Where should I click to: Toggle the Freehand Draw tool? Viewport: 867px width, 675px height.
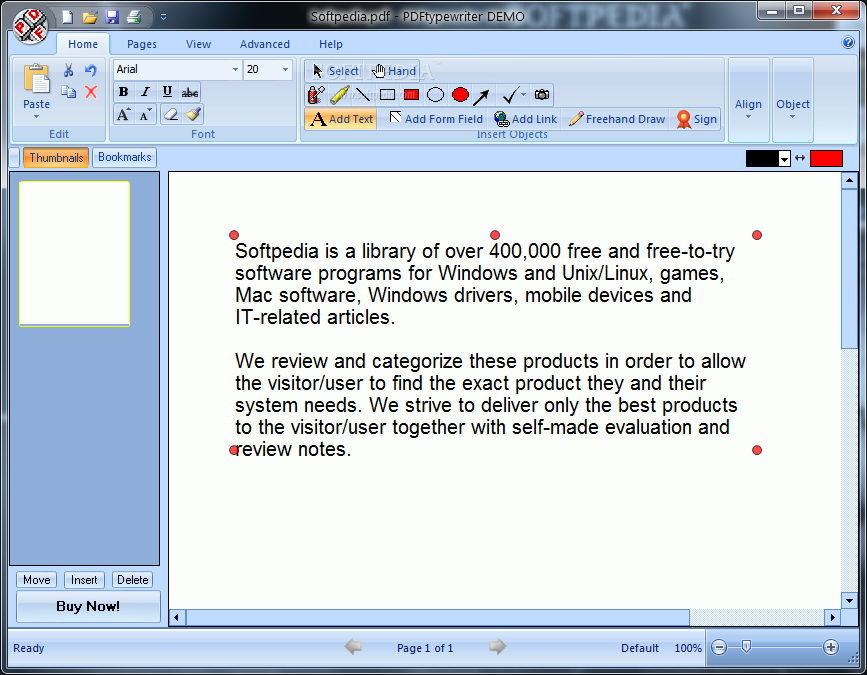[617, 119]
